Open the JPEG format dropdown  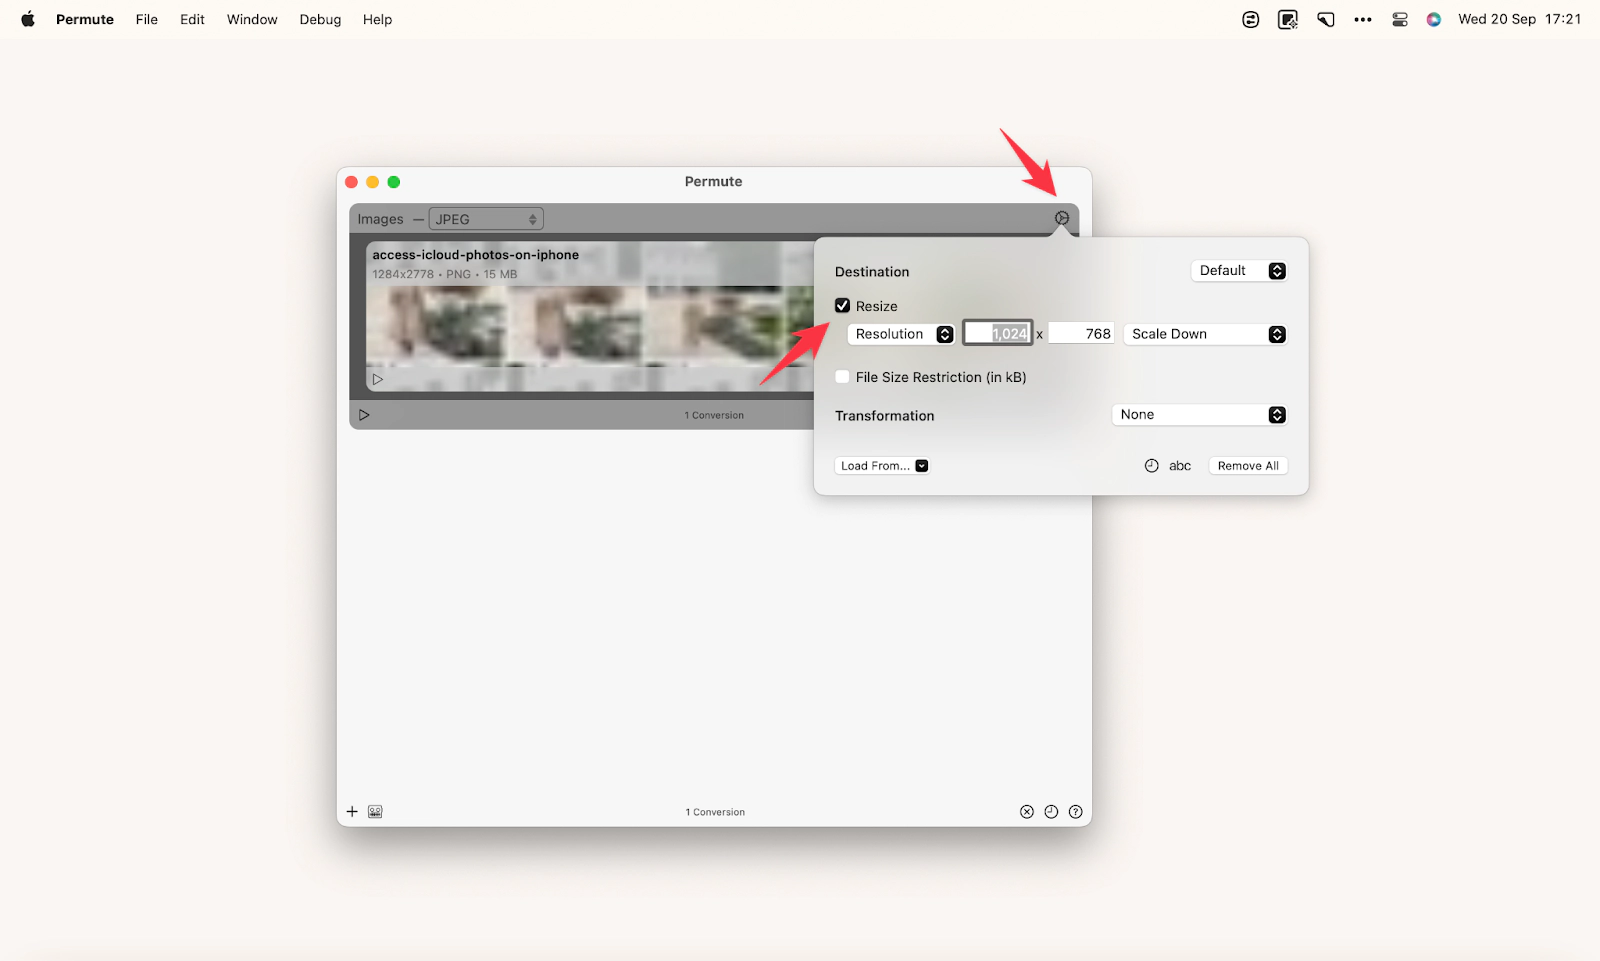(x=486, y=219)
